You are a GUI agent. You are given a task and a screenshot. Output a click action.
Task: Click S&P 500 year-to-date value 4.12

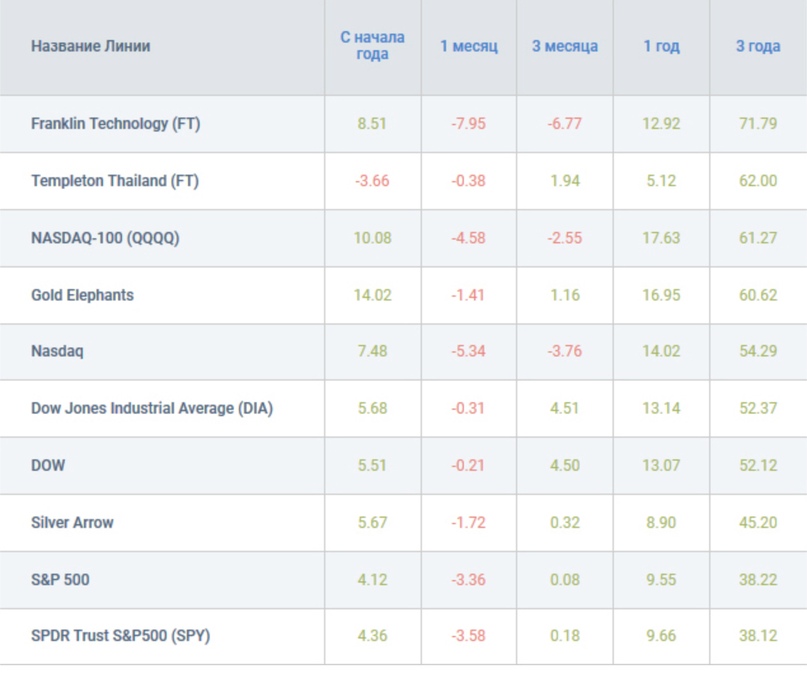(x=372, y=580)
